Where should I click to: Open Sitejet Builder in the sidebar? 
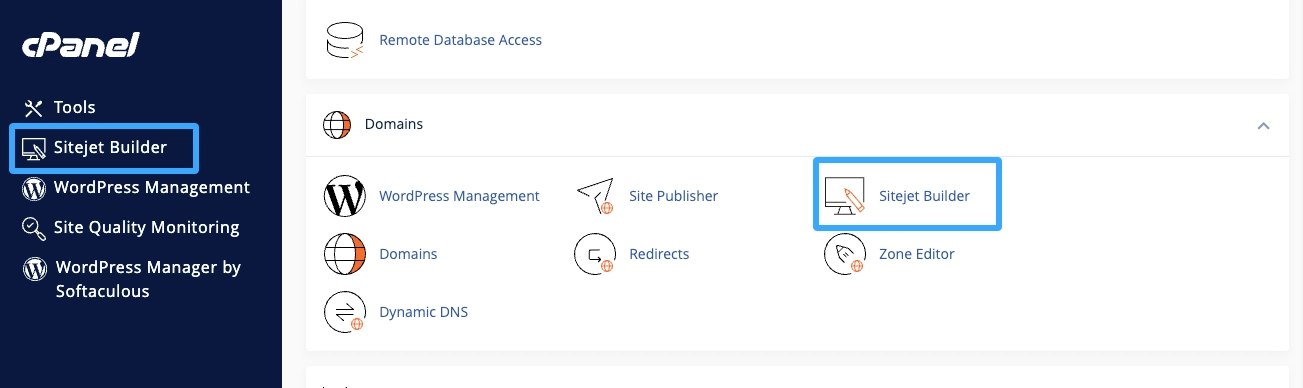click(x=110, y=148)
